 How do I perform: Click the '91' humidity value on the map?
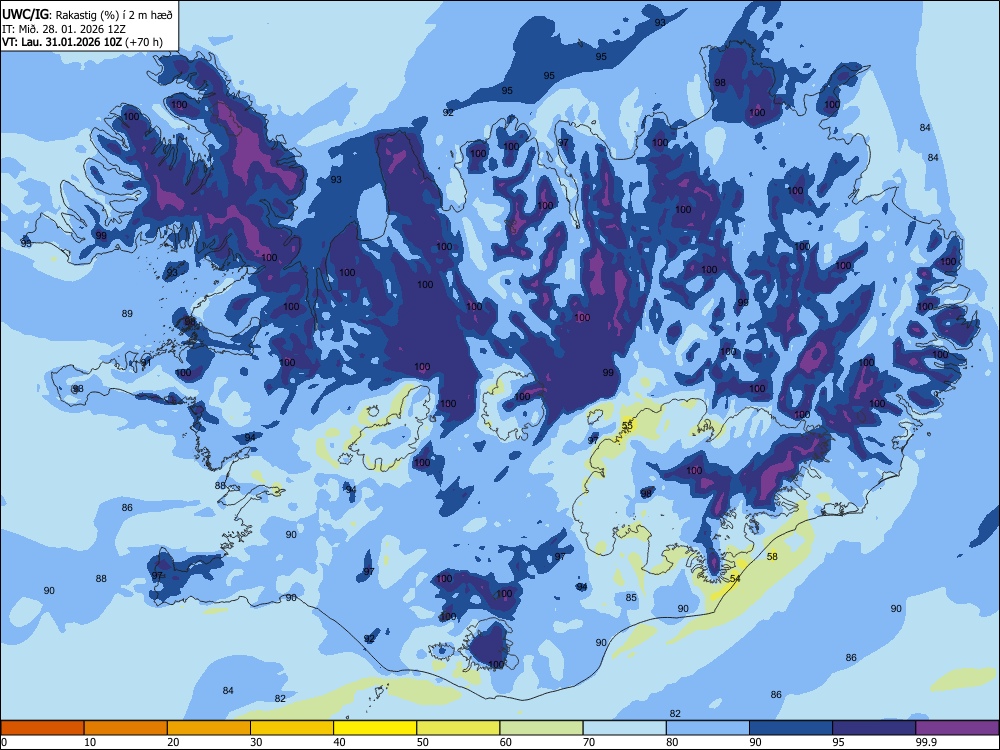146,363
